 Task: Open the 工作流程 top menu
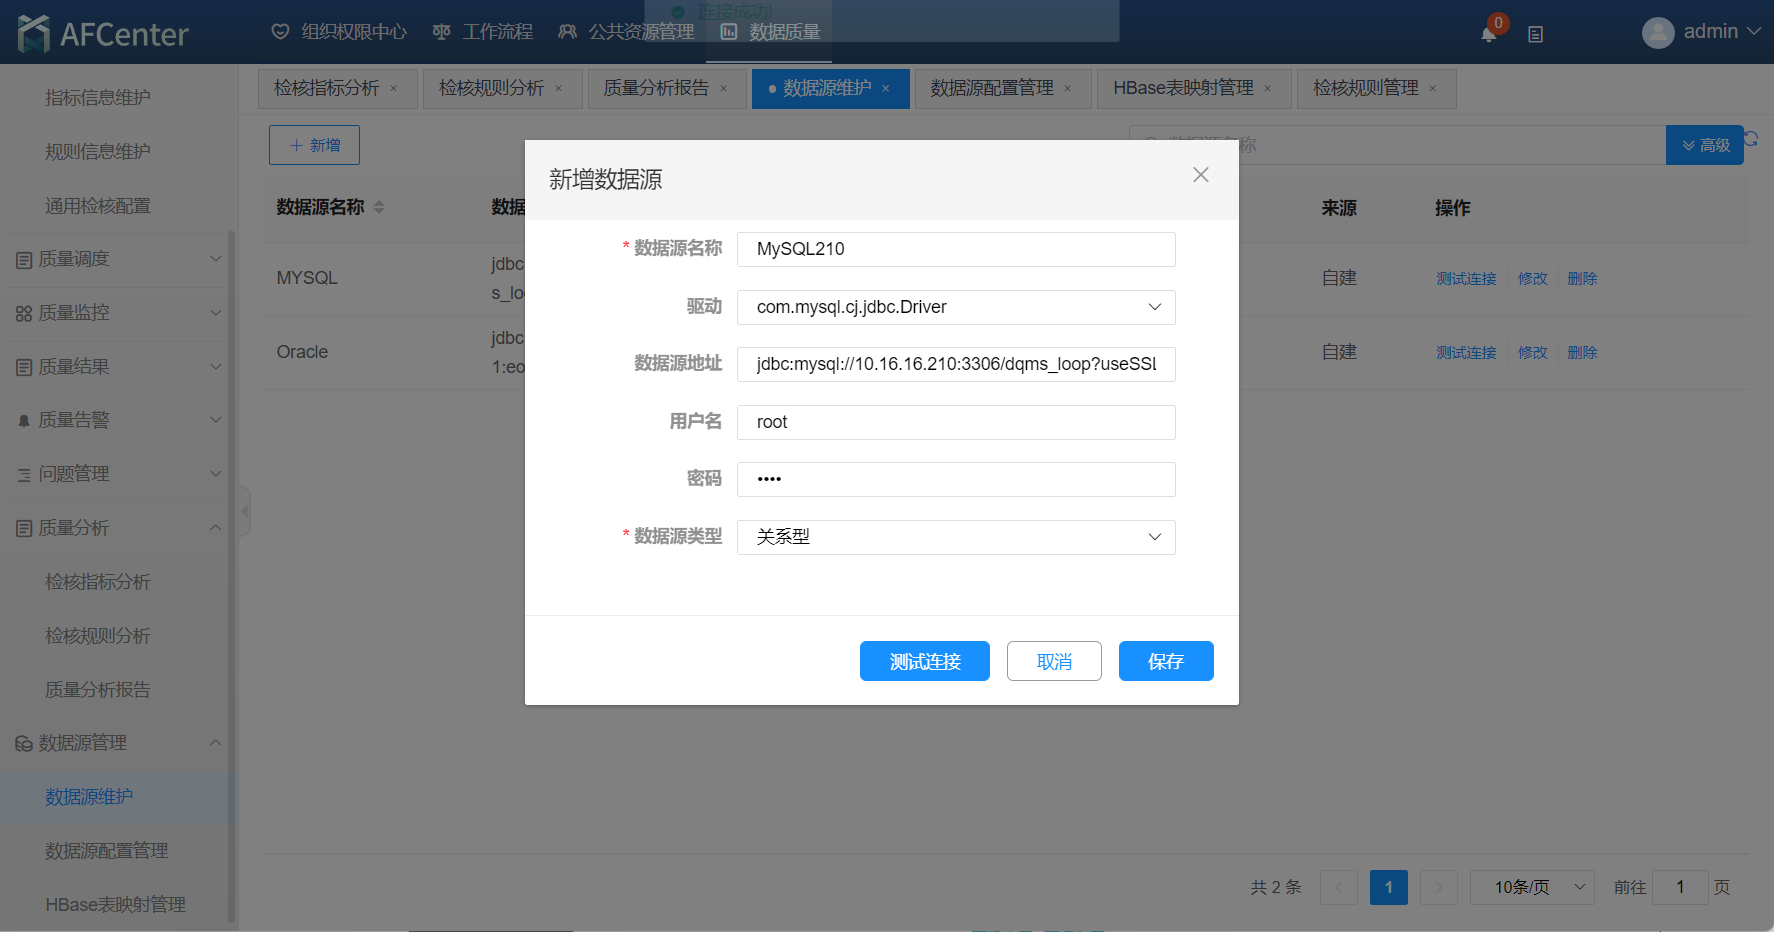point(483,32)
